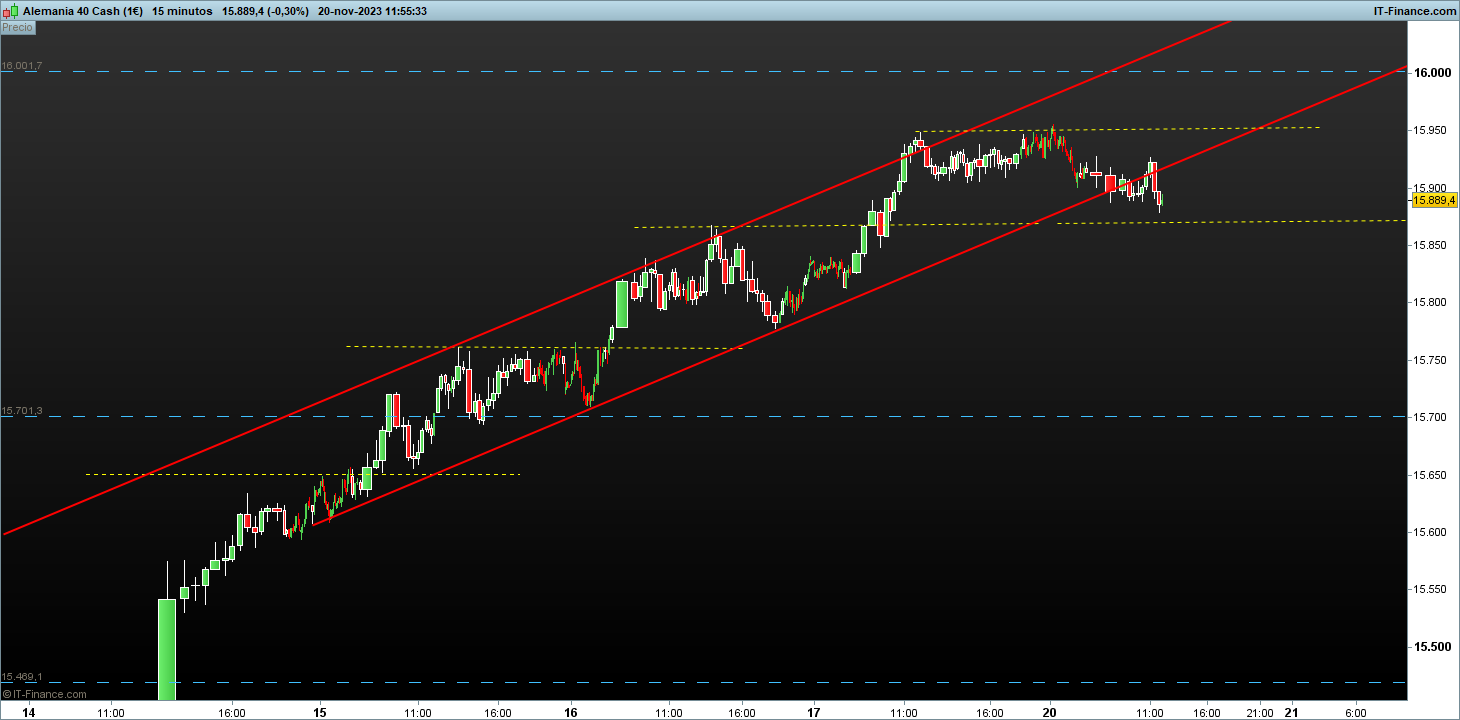Image resolution: width=1460 pixels, height=720 pixels.
Task: Click the quote 15.889,4 (-0,30%) in the header
Action: (265, 11)
